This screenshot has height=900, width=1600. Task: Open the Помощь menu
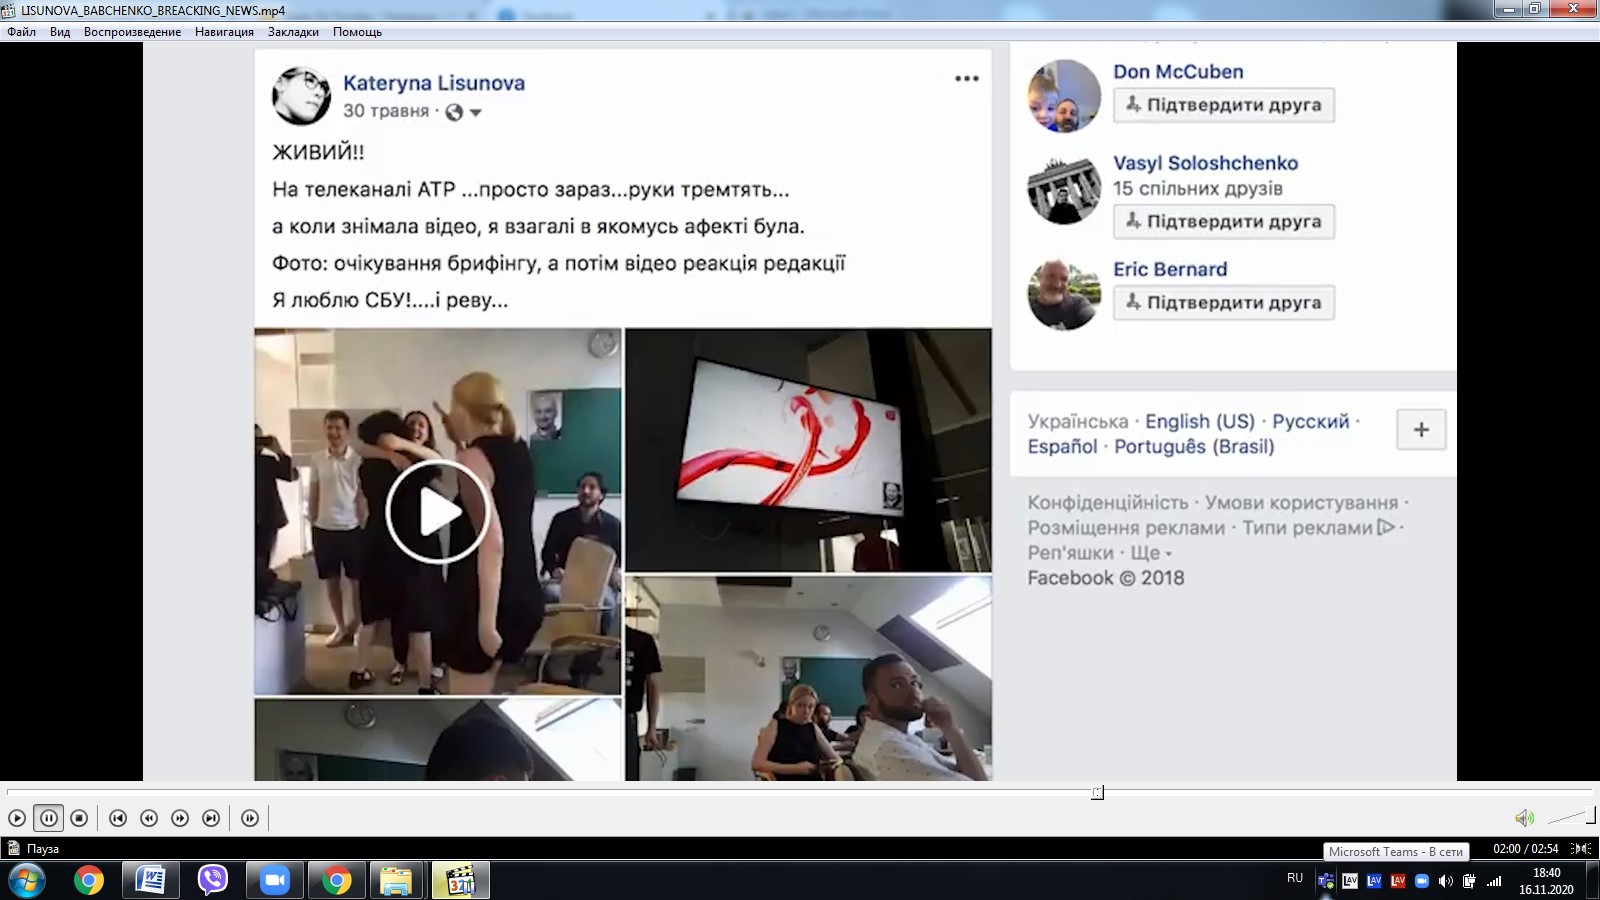[357, 32]
